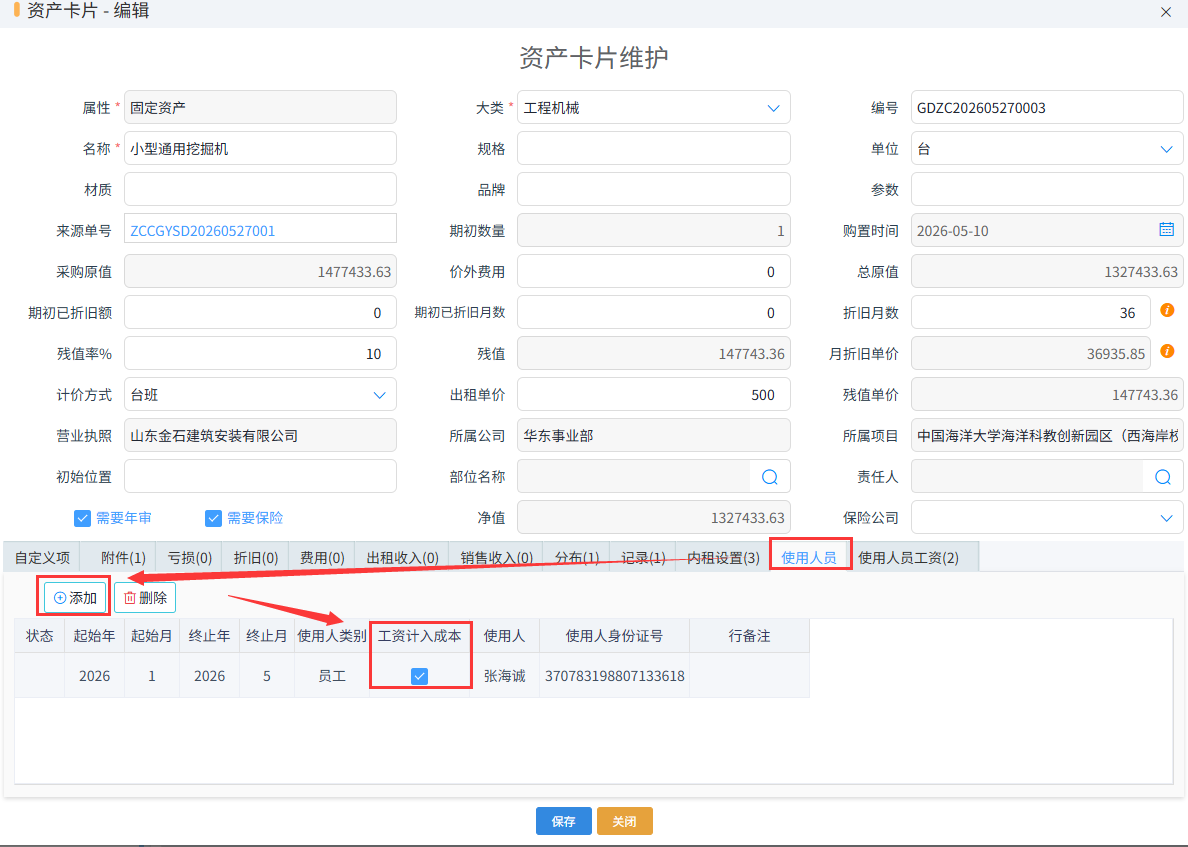The height and width of the screenshot is (847, 1188).
Task: Click the 起始年 column header
Action: click(94, 636)
